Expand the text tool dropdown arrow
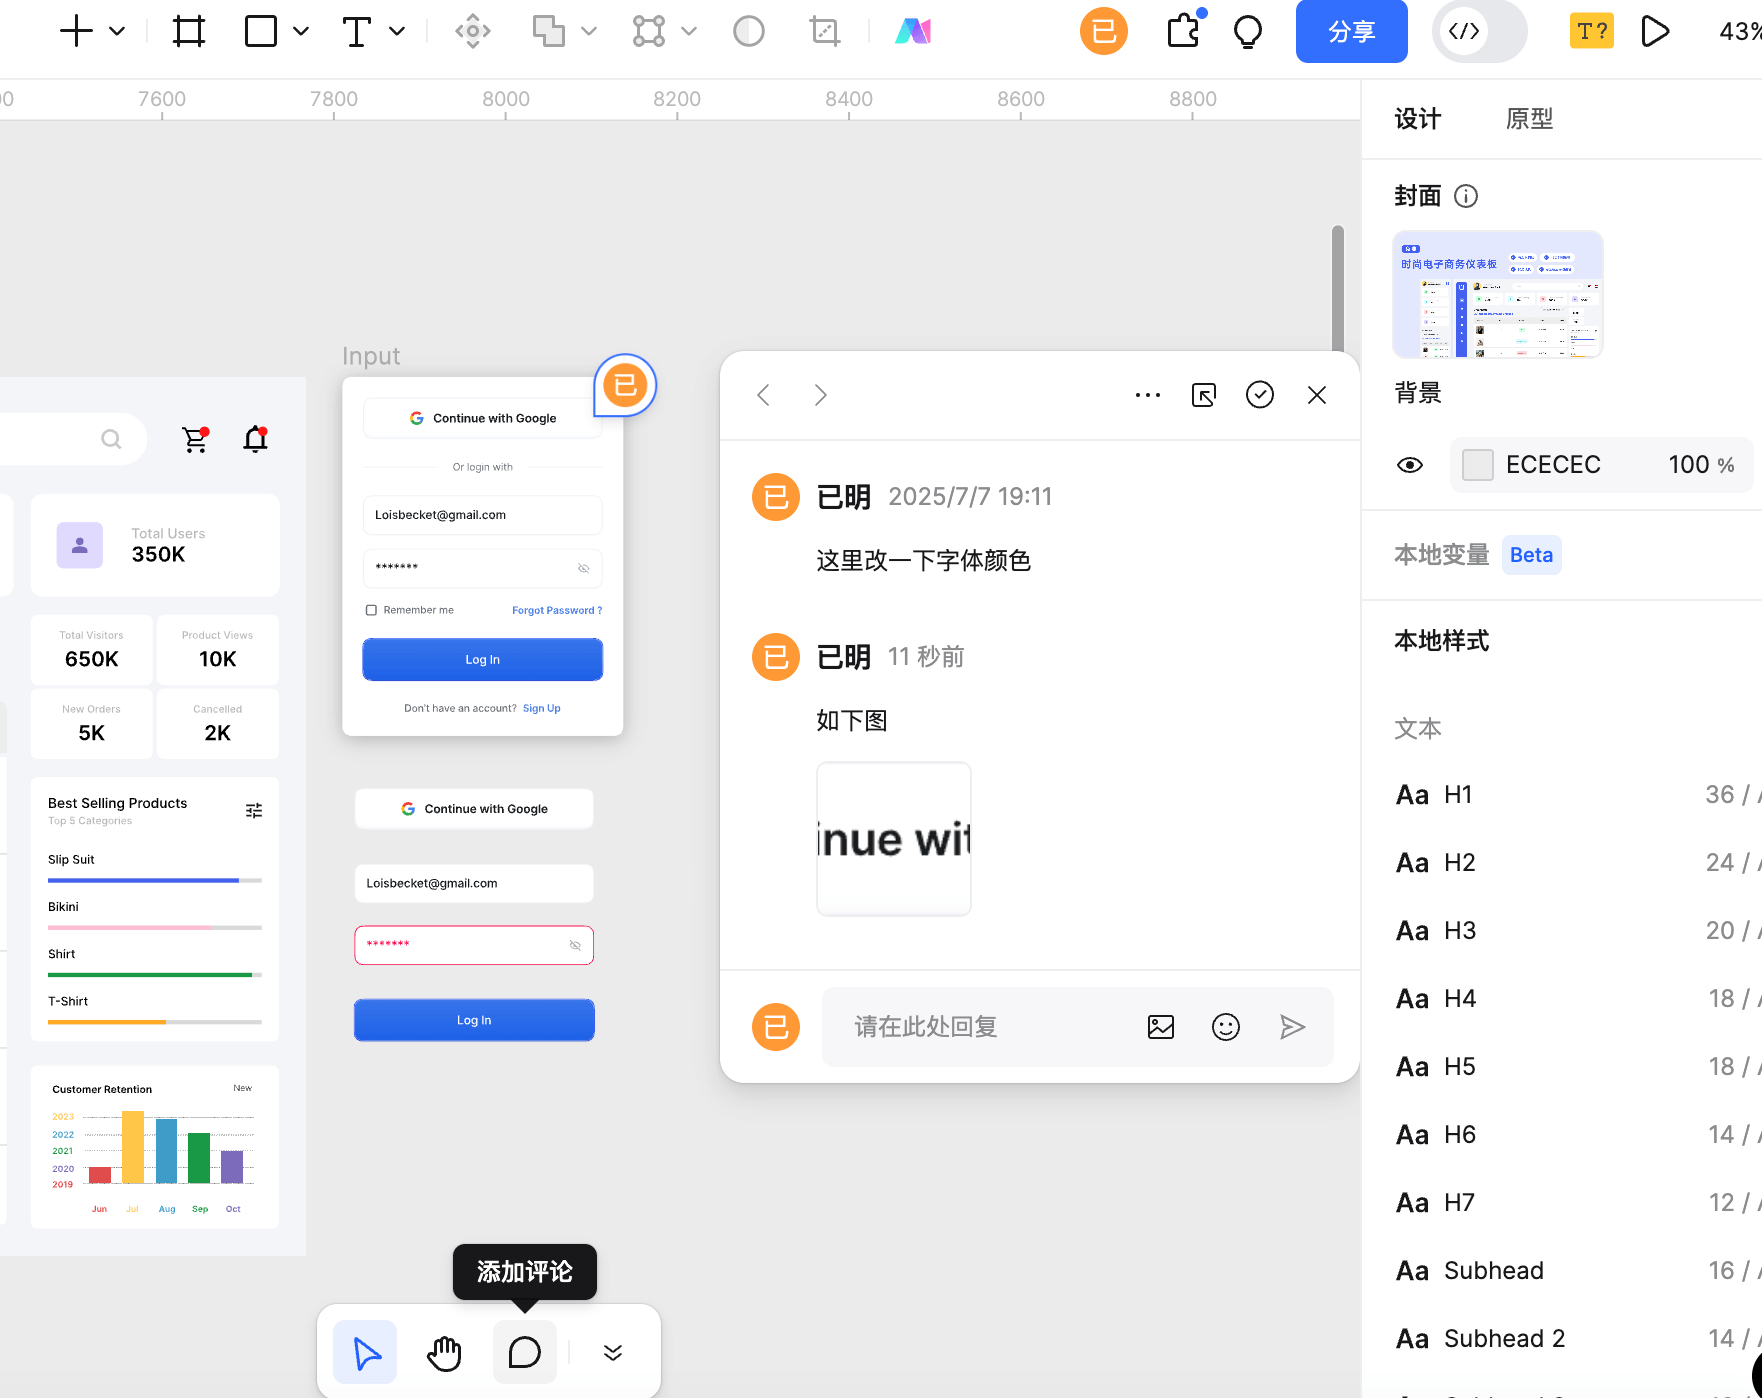 pyautogui.click(x=397, y=31)
